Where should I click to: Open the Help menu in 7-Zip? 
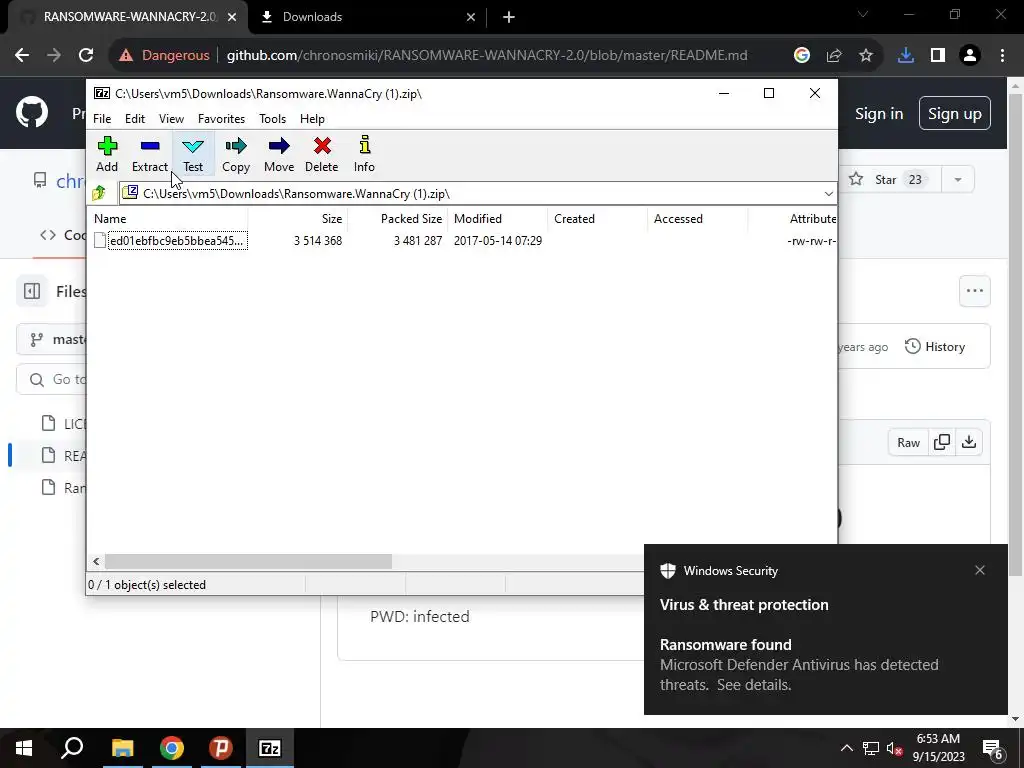[312, 119]
